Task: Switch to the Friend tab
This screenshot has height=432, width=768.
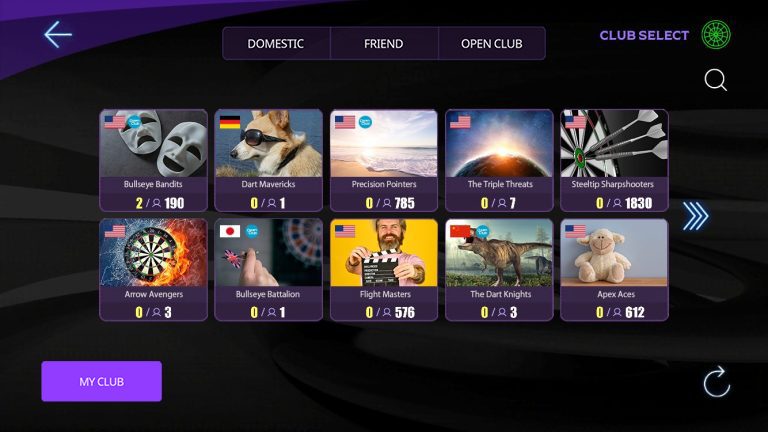Action: point(384,44)
